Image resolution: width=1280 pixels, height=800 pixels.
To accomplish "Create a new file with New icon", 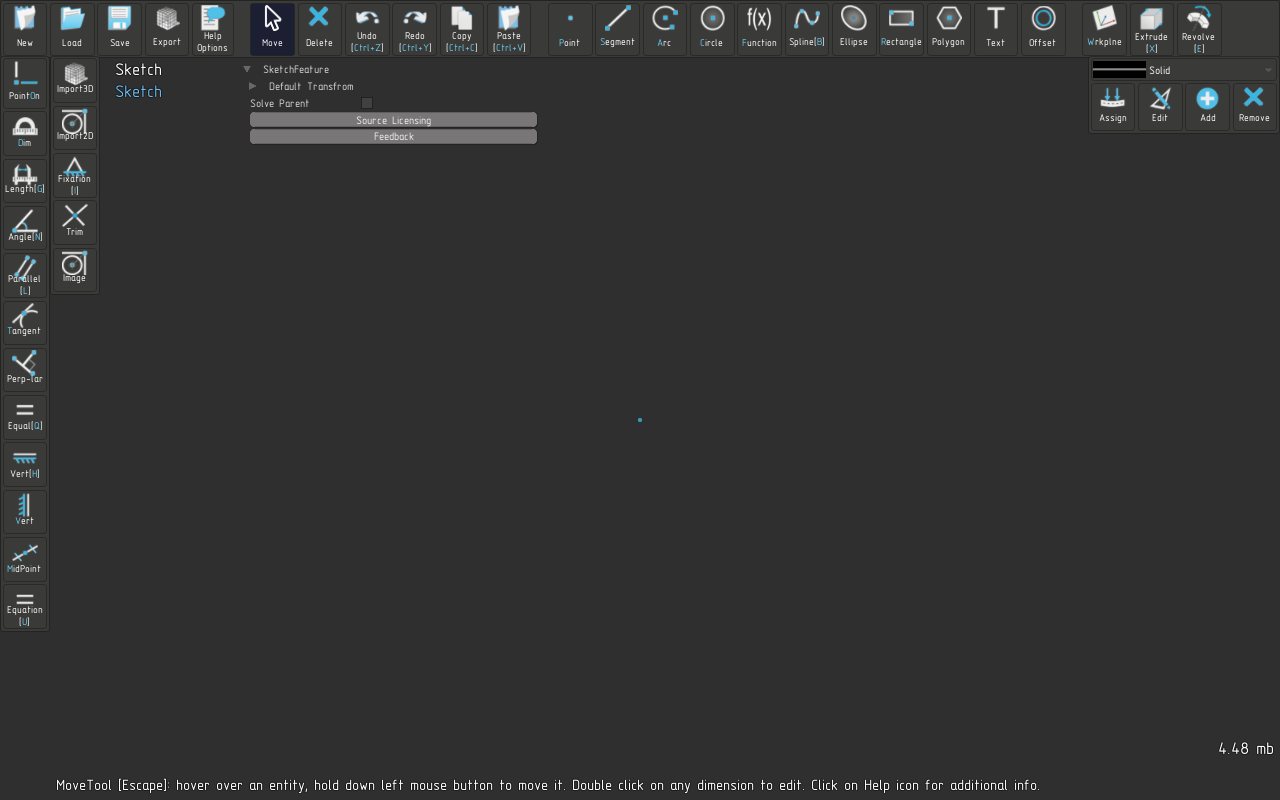I will pyautogui.click(x=24, y=28).
